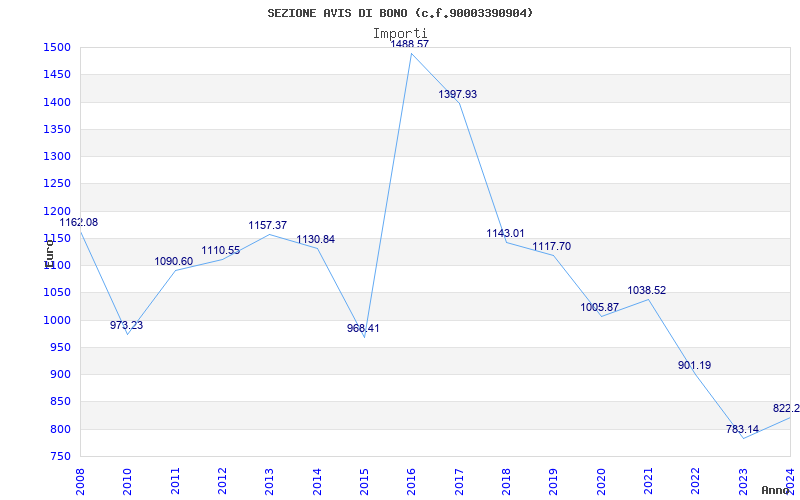Image resolution: width=800 pixels, height=500 pixels.
Task: Click the Euro y-axis title
Action: [x=49, y=254]
